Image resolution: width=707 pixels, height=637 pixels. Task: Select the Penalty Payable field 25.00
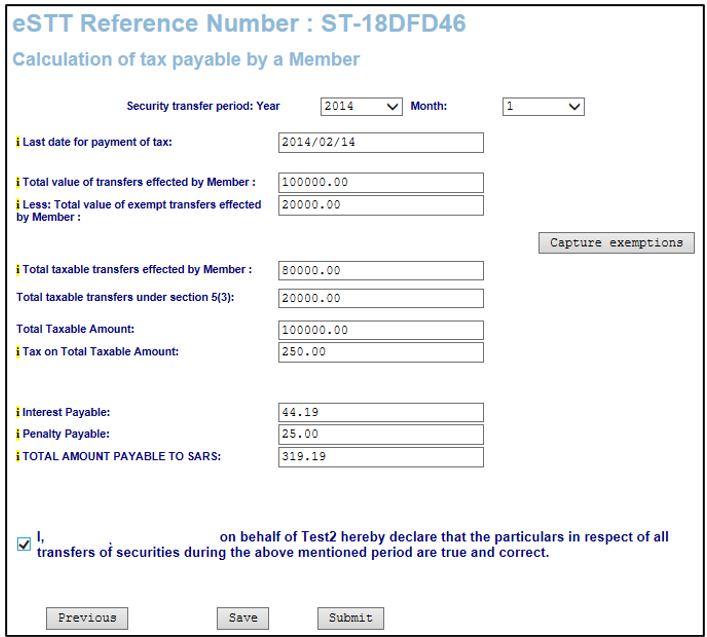381,434
